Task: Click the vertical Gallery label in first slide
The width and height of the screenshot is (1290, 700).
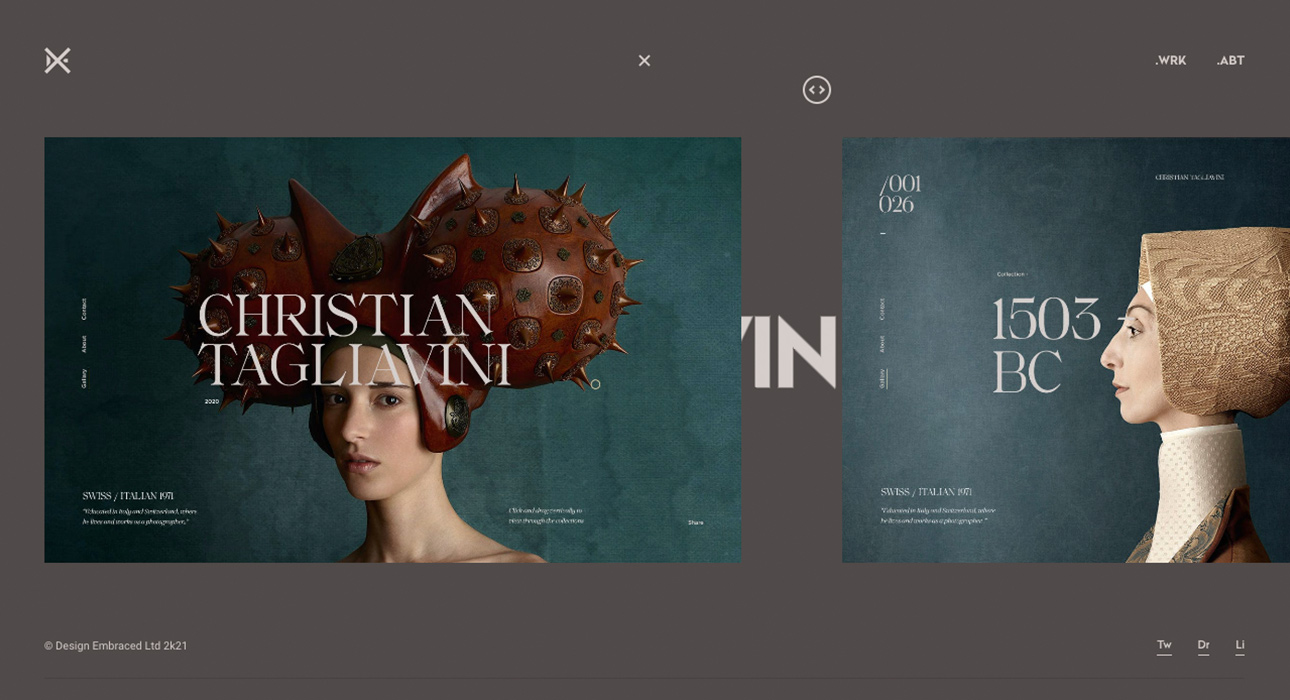Action: [84, 378]
